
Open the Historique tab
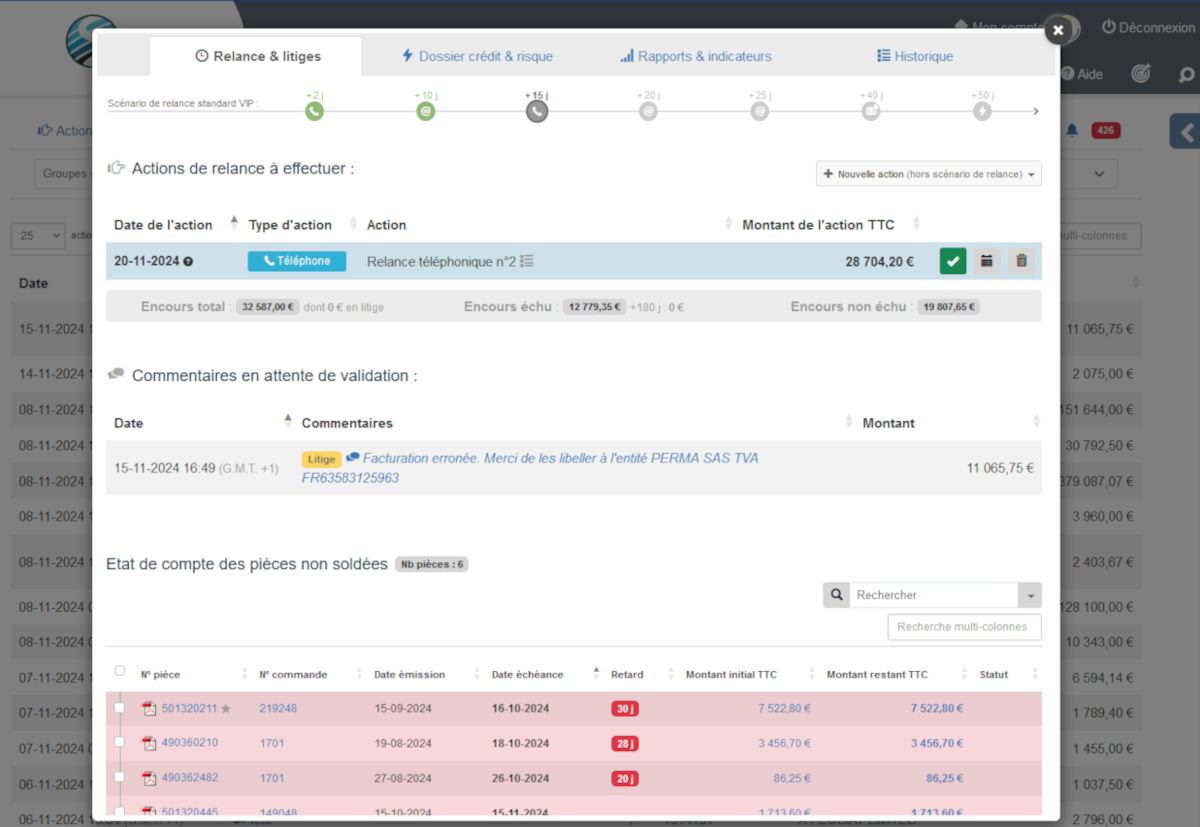point(914,56)
